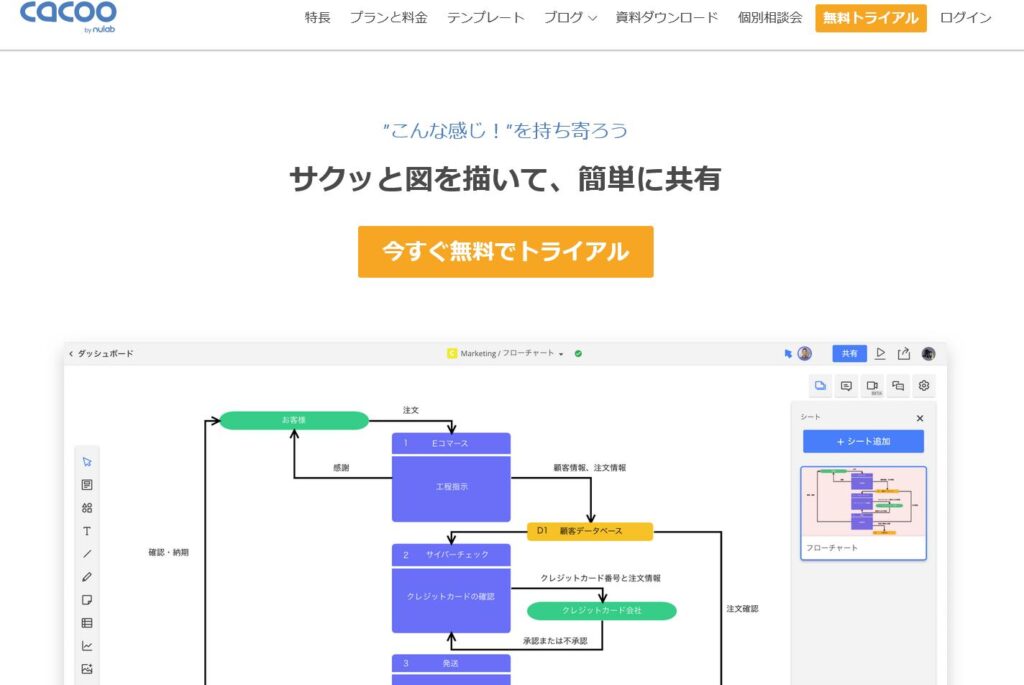Screen dimensions: 1024x685
Task: Select the arrow selection tool
Action: 88,461
